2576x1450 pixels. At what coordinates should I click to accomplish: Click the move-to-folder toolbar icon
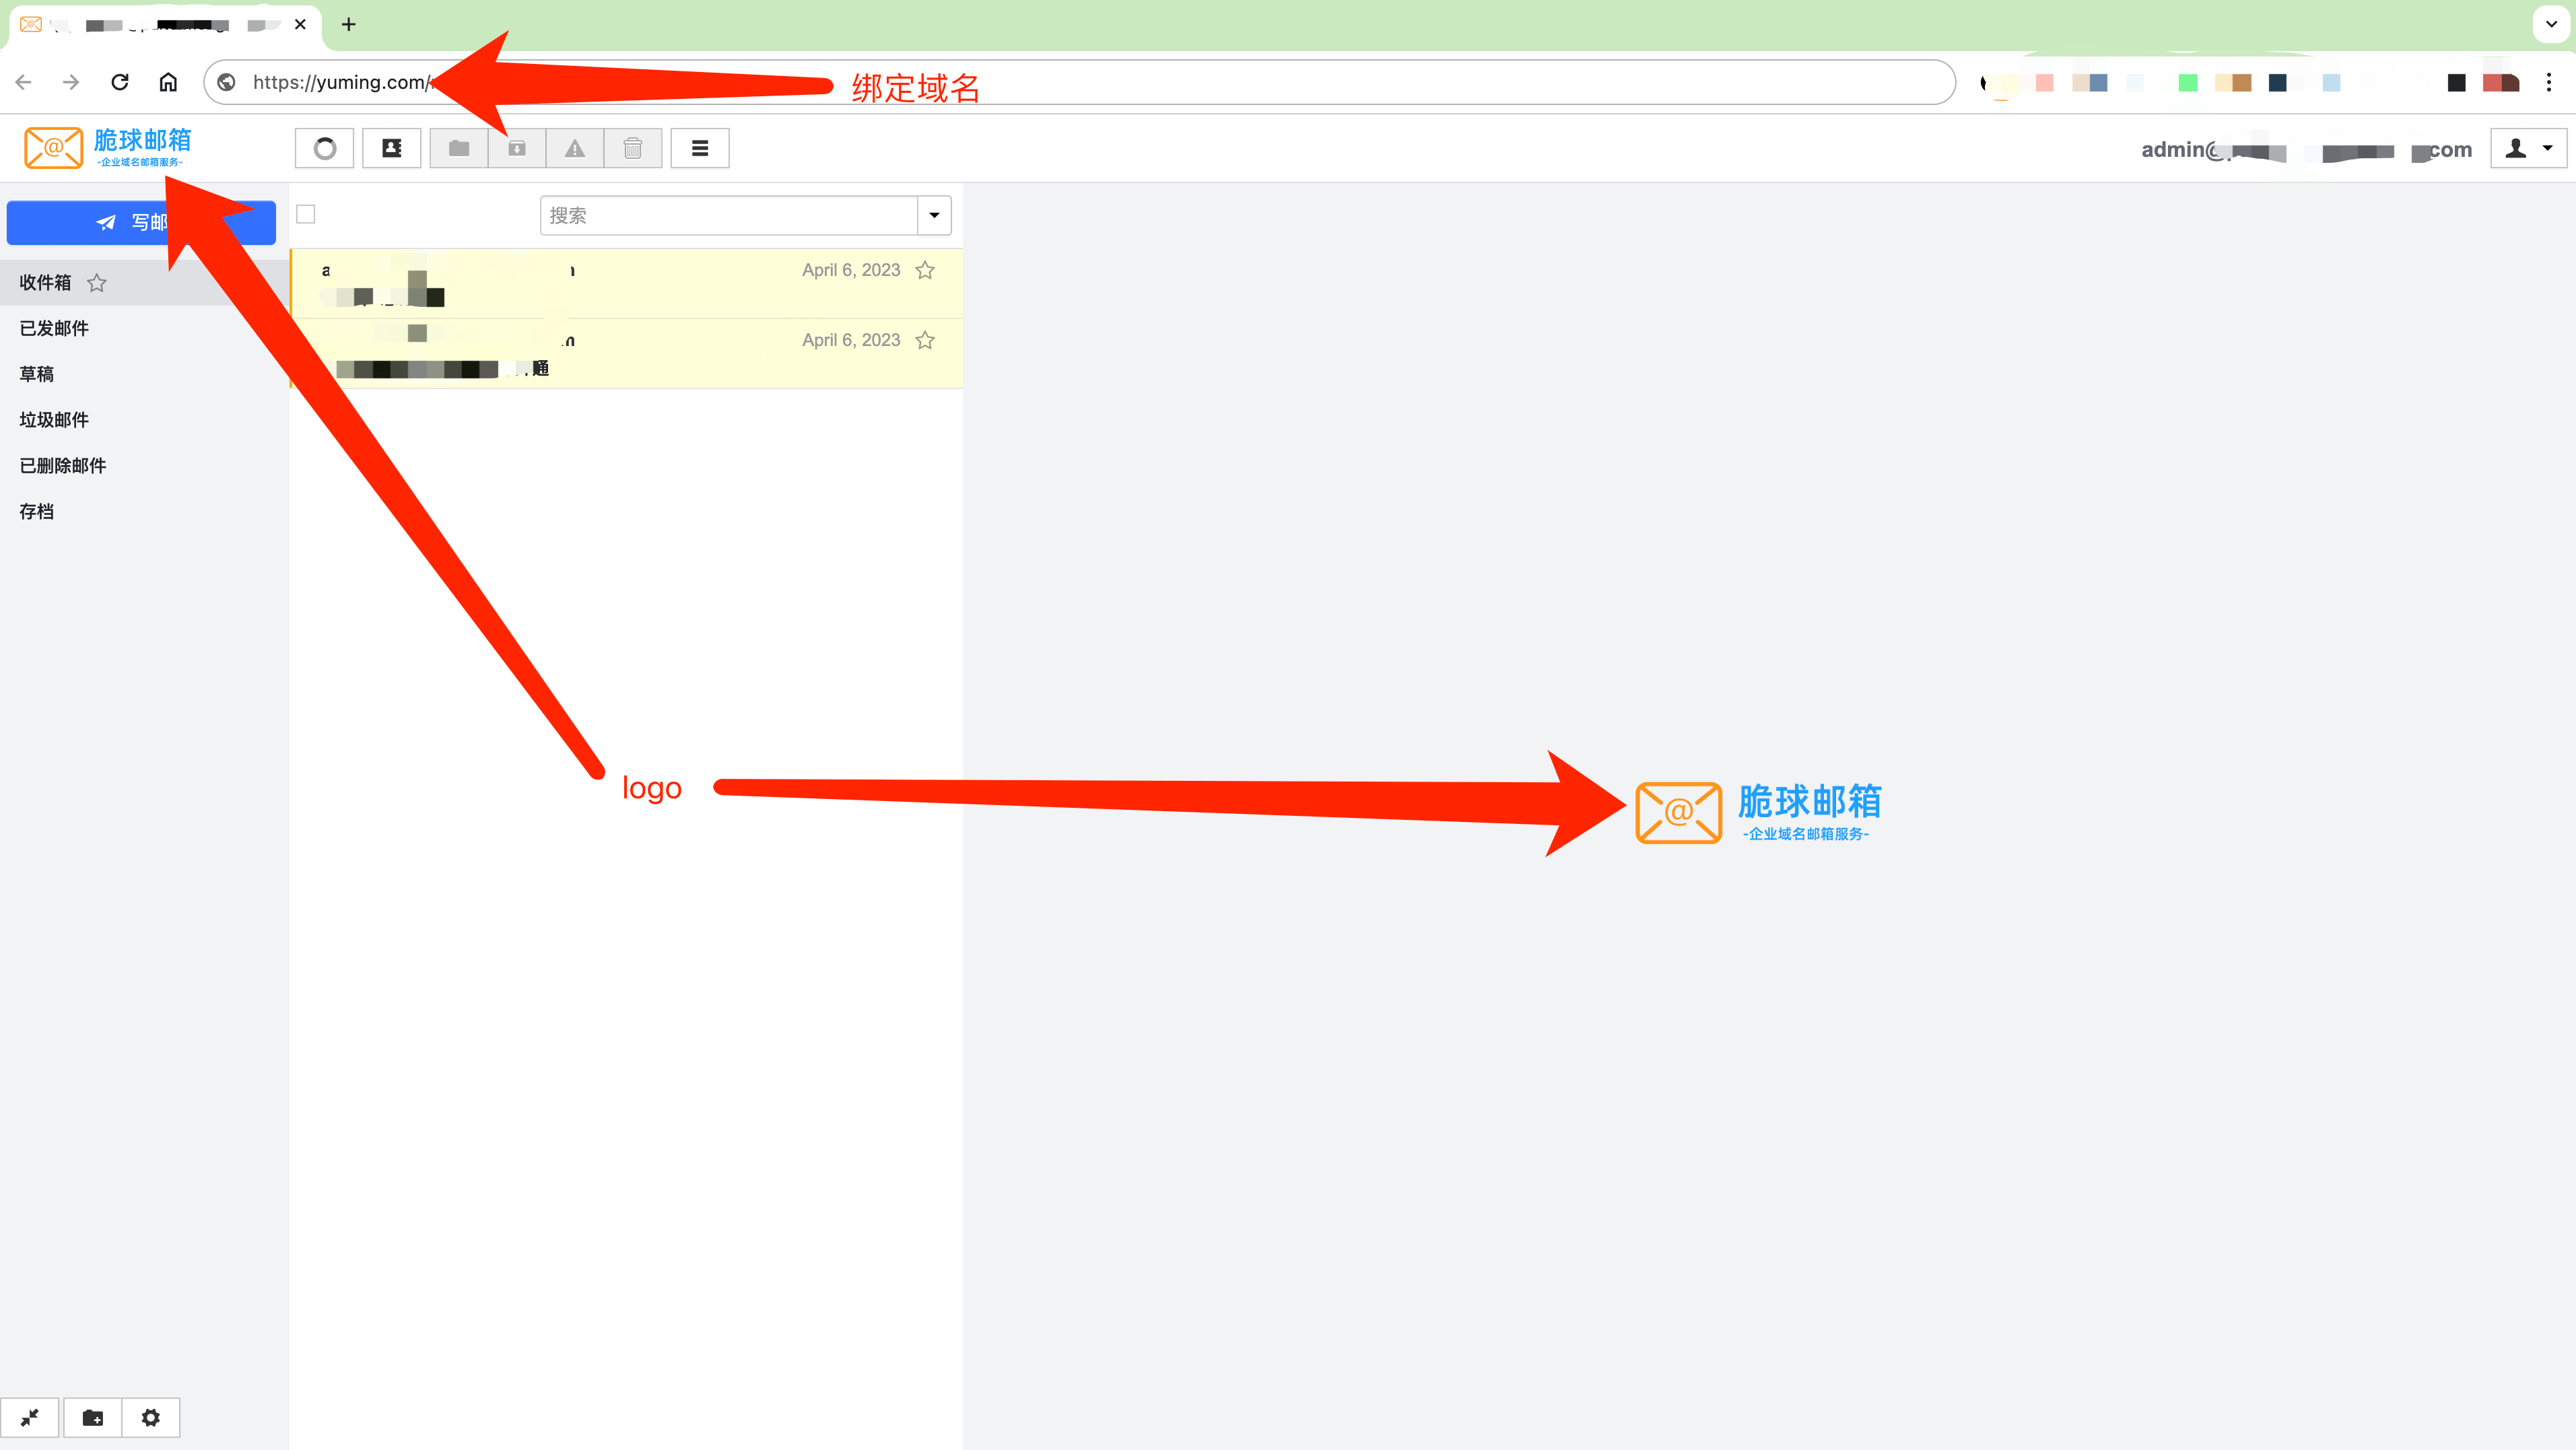click(x=459, y=148)
